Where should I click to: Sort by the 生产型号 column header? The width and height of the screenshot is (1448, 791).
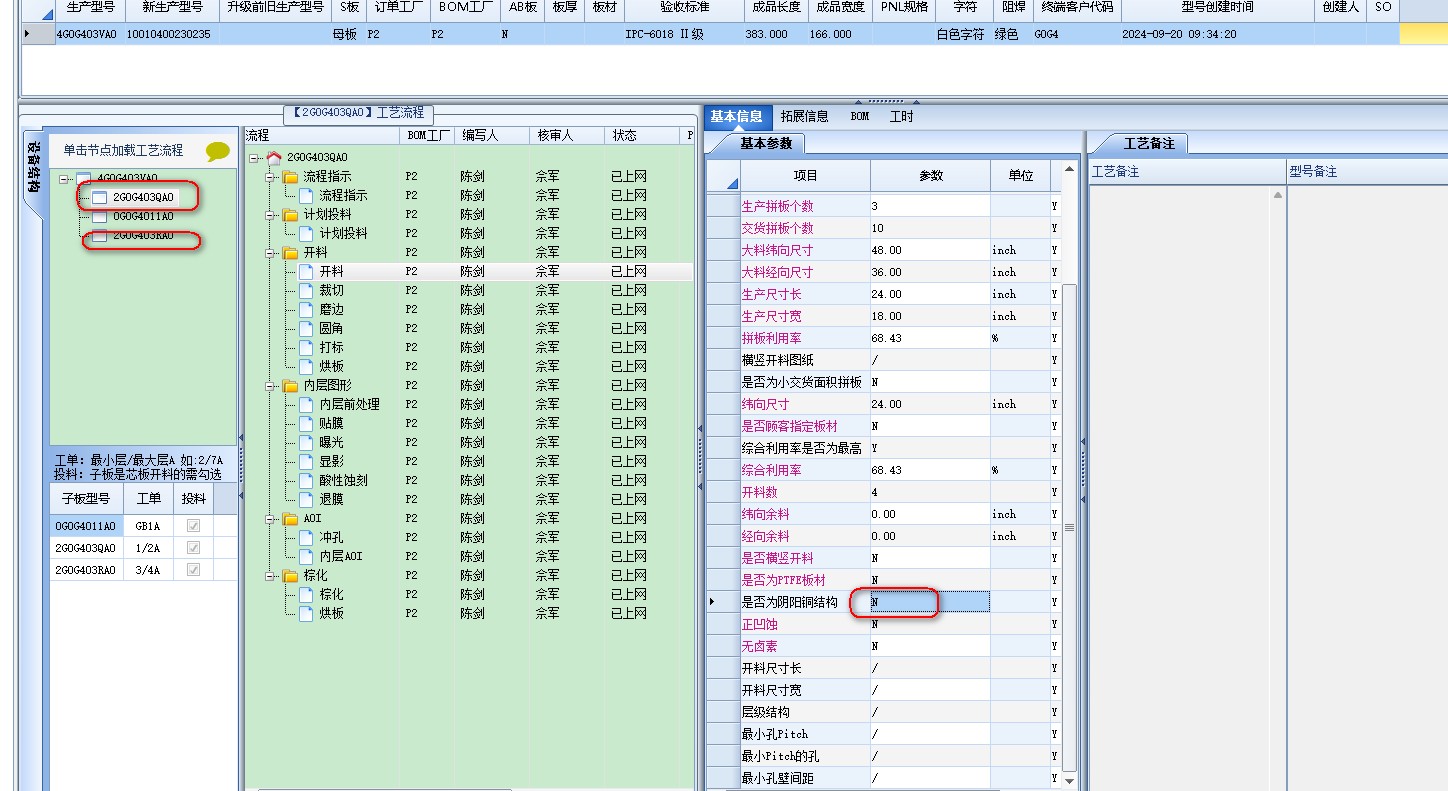click(x=90, y=7)
